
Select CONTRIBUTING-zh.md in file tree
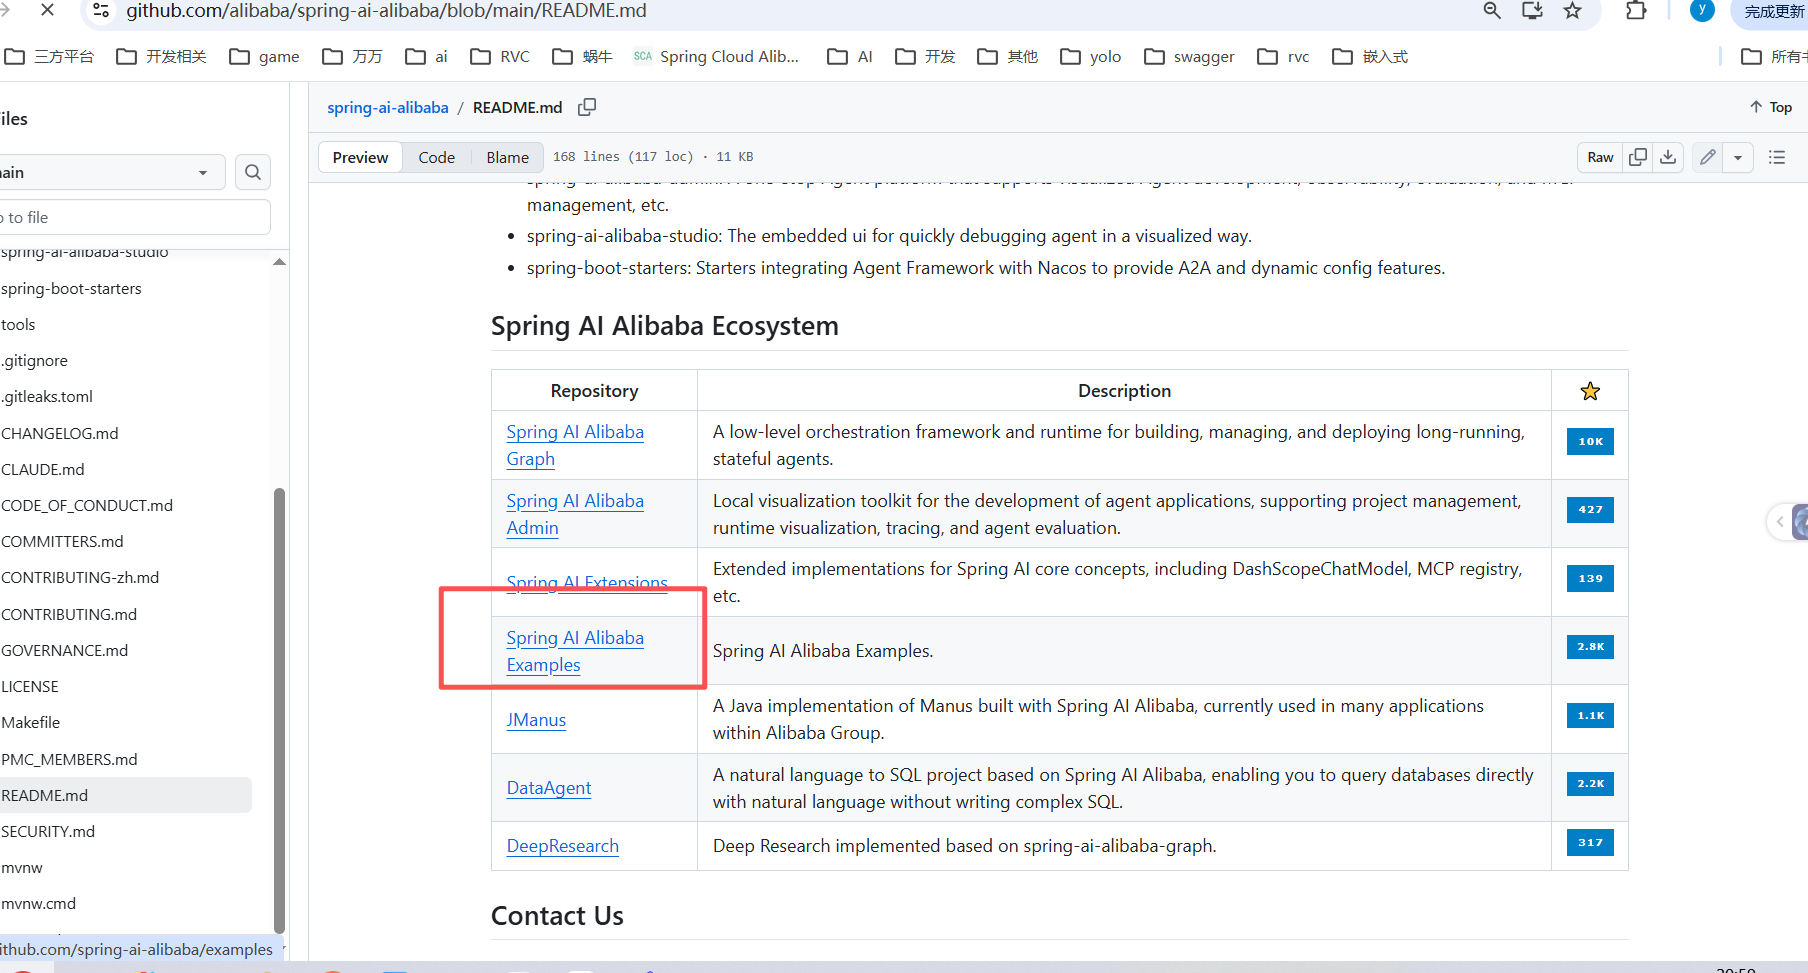pos(80,577)
